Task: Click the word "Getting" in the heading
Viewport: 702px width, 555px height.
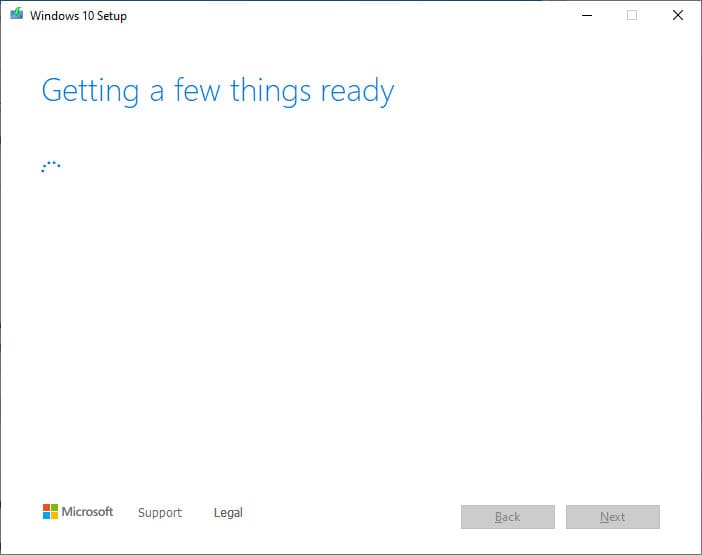Action: (x=90, y=92)
